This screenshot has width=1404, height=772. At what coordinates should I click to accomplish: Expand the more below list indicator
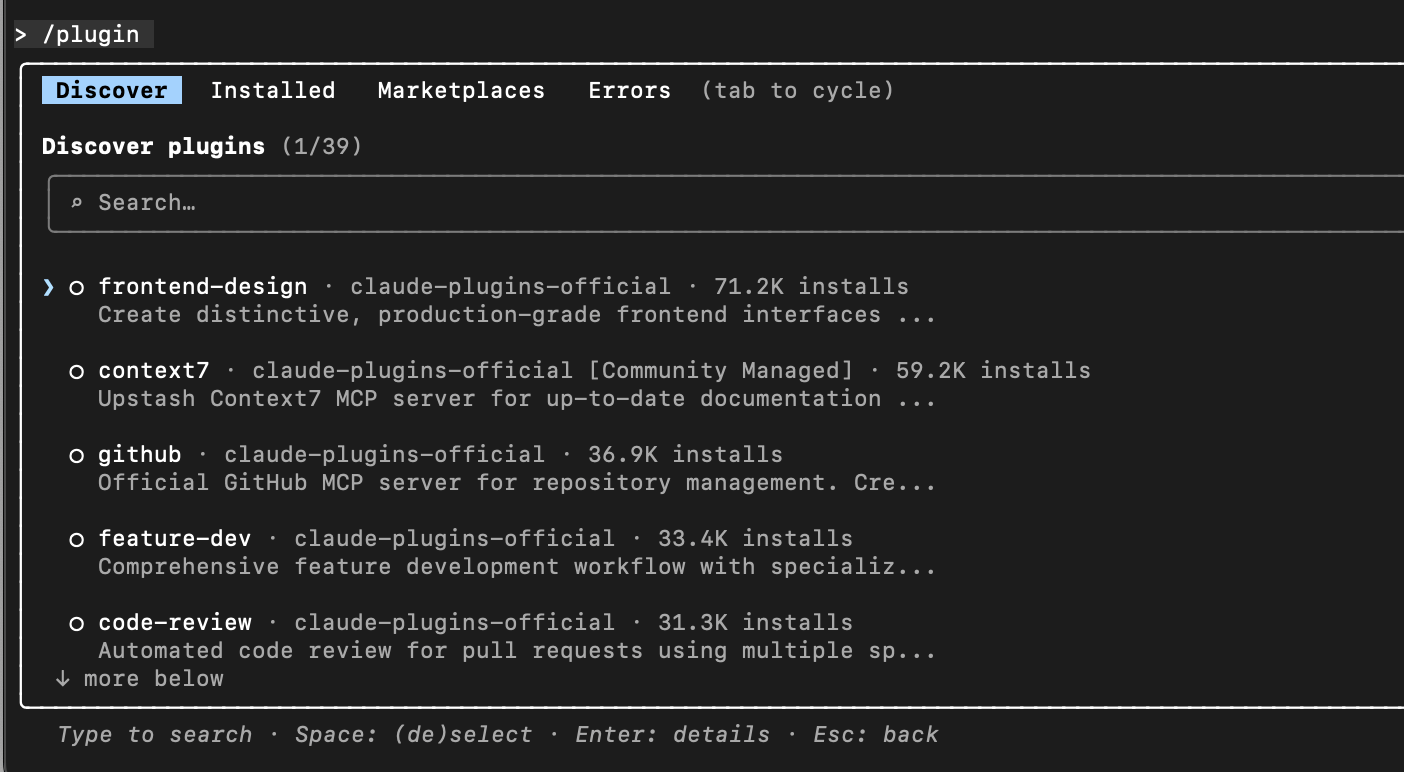pyautogui.click(x=153, y=679)
